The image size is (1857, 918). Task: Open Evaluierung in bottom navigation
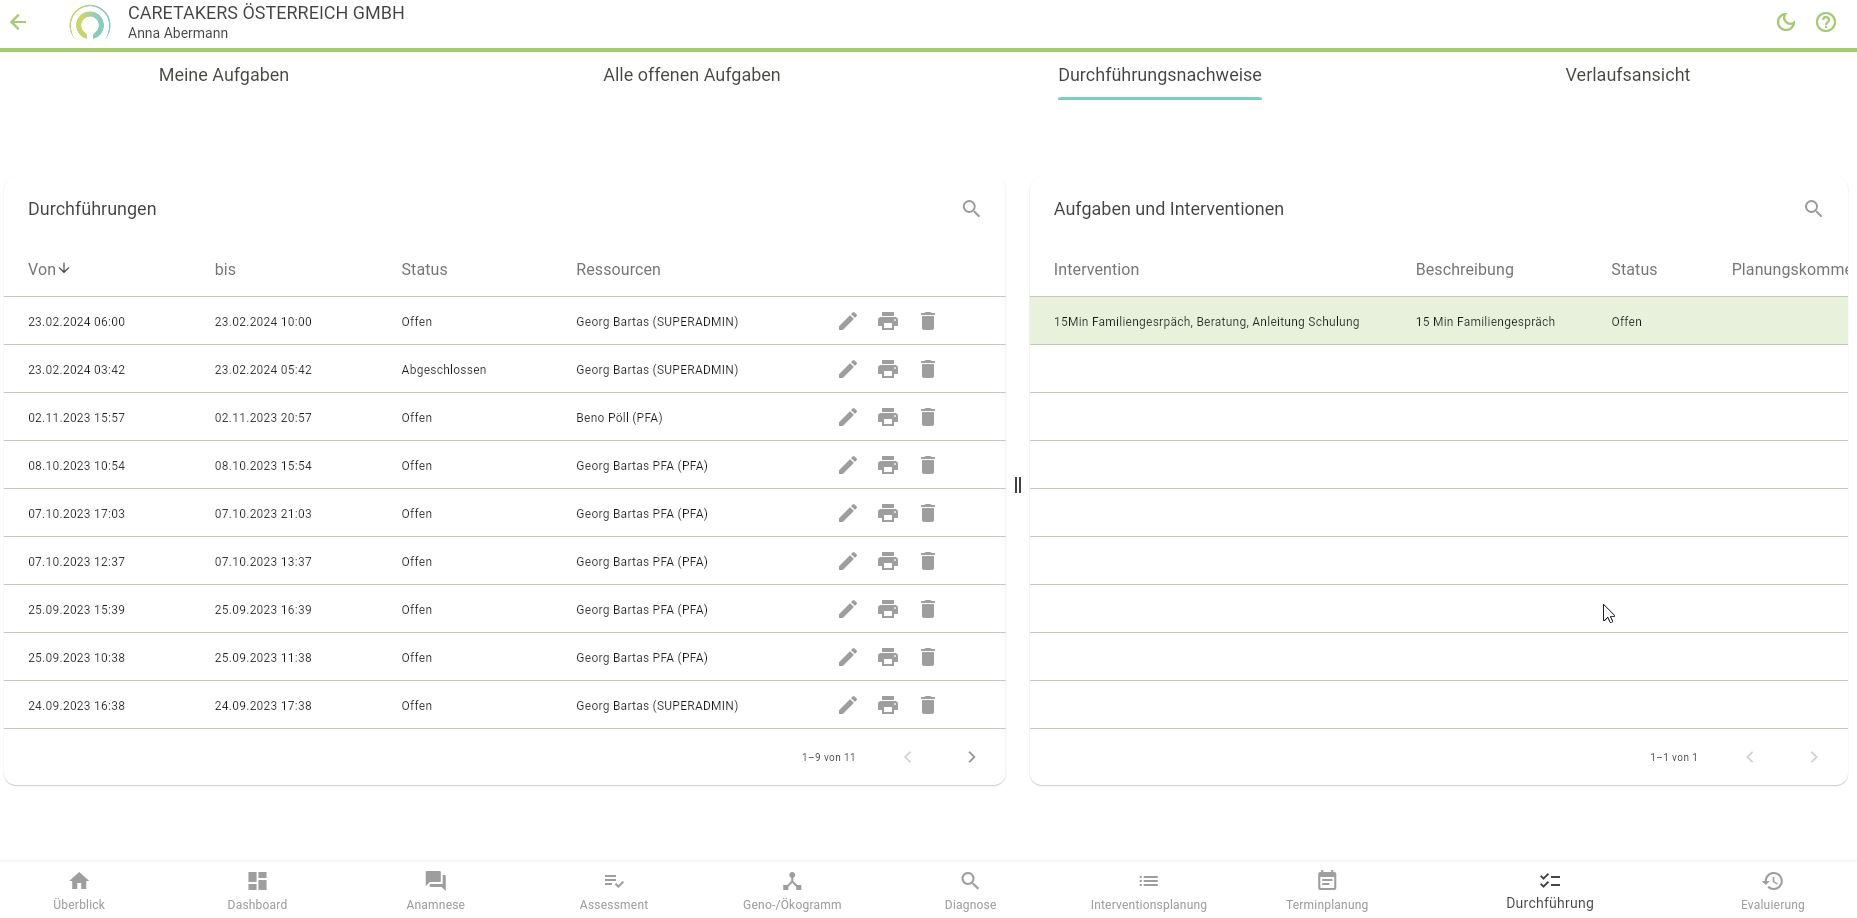tap(1771, 889)
